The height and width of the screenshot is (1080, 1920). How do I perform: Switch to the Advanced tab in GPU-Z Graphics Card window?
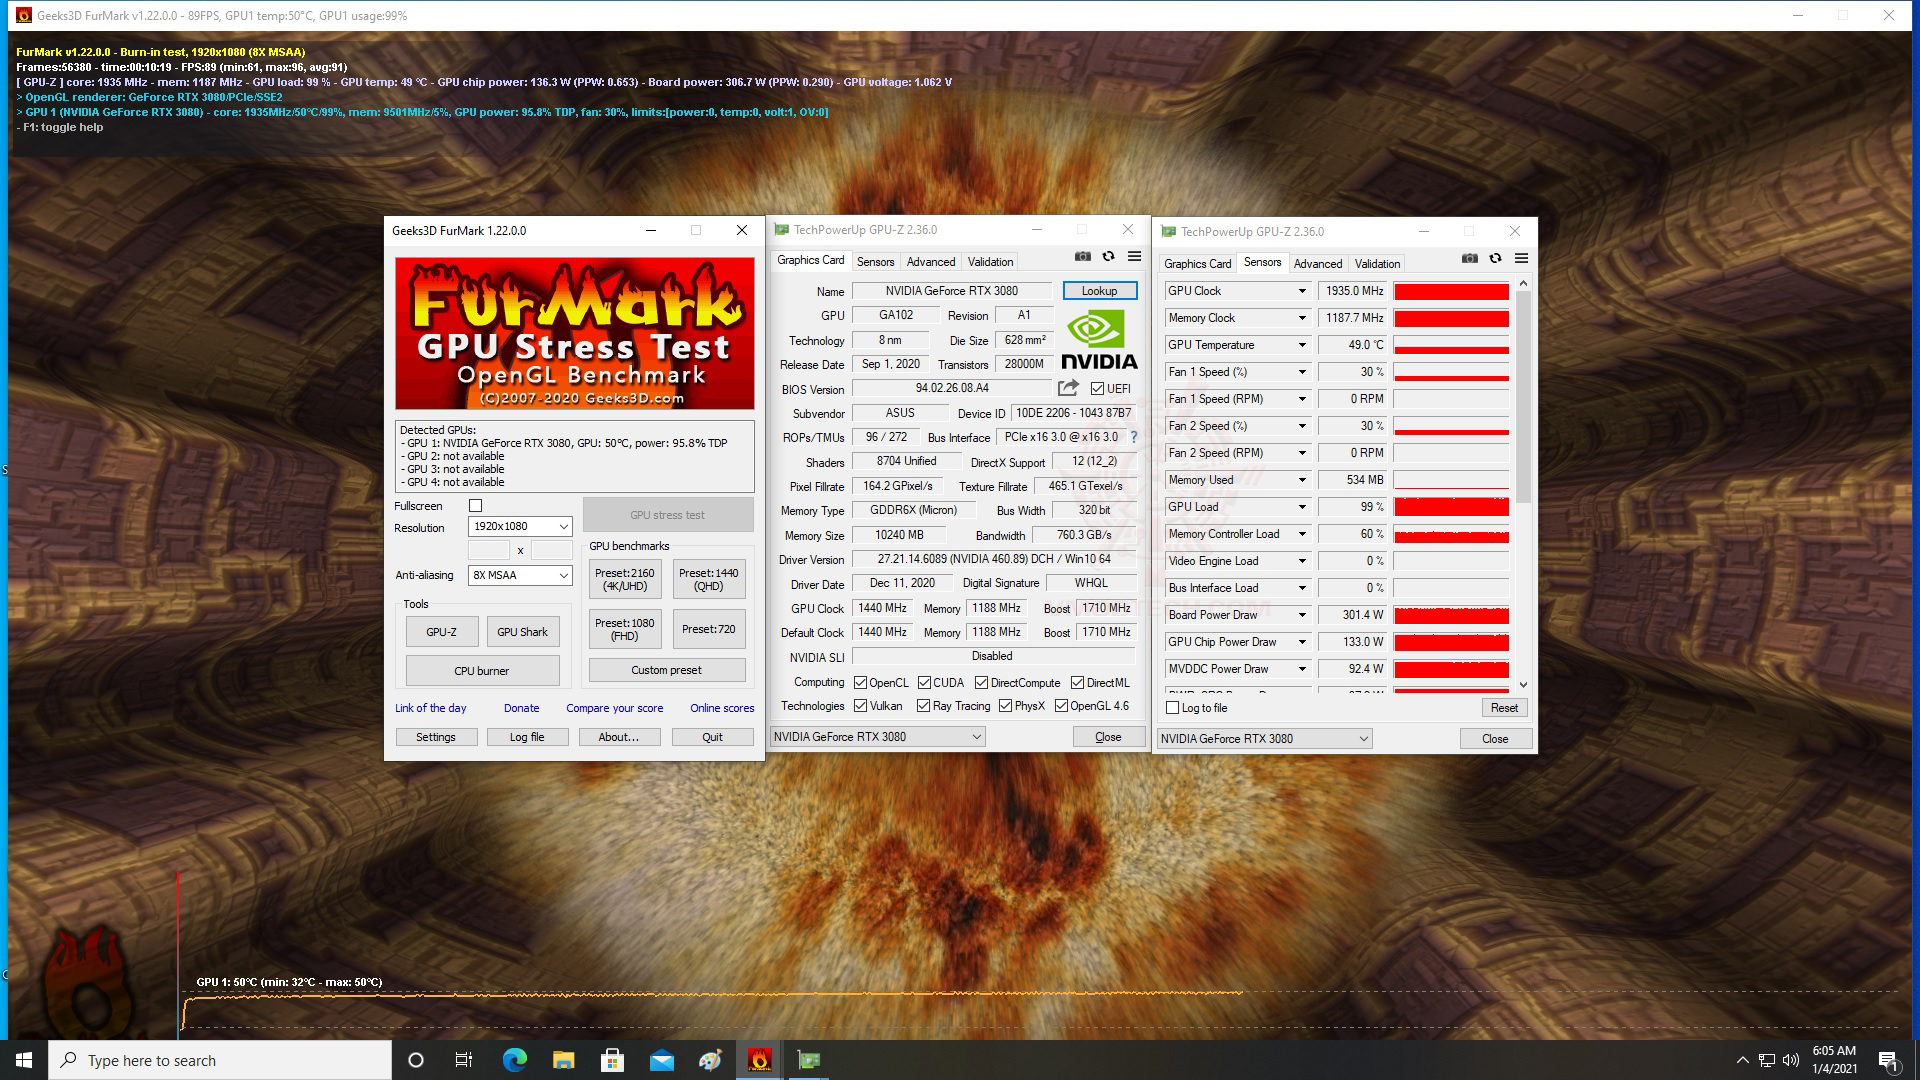930,262
